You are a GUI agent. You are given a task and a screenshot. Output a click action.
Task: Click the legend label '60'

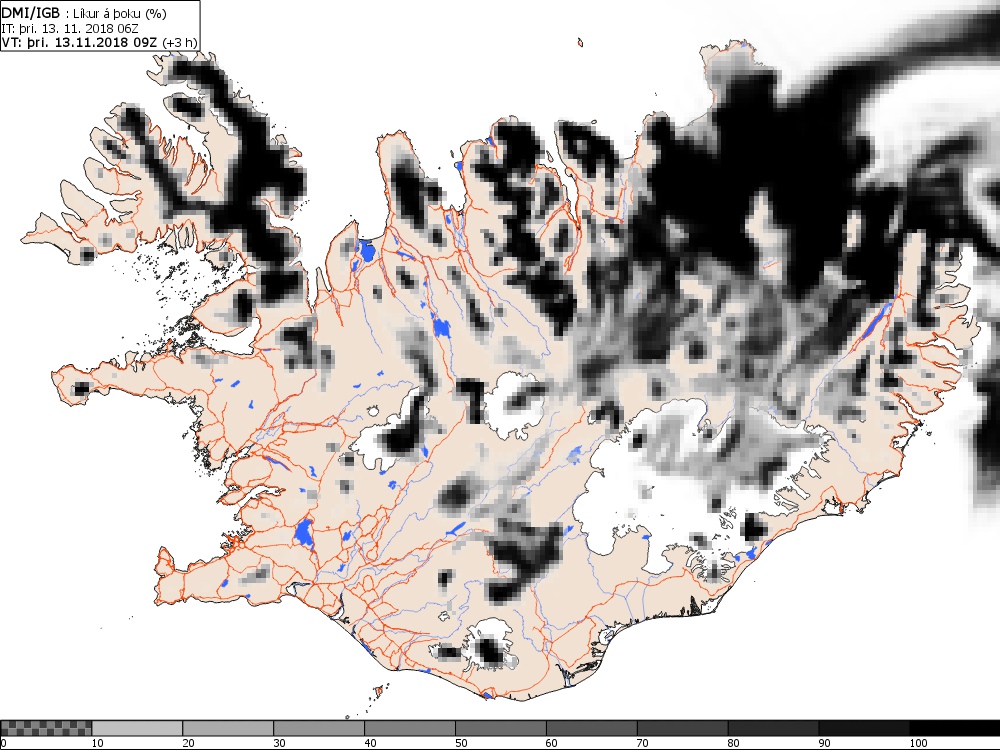pyautogui.click(x=552, y=743)
